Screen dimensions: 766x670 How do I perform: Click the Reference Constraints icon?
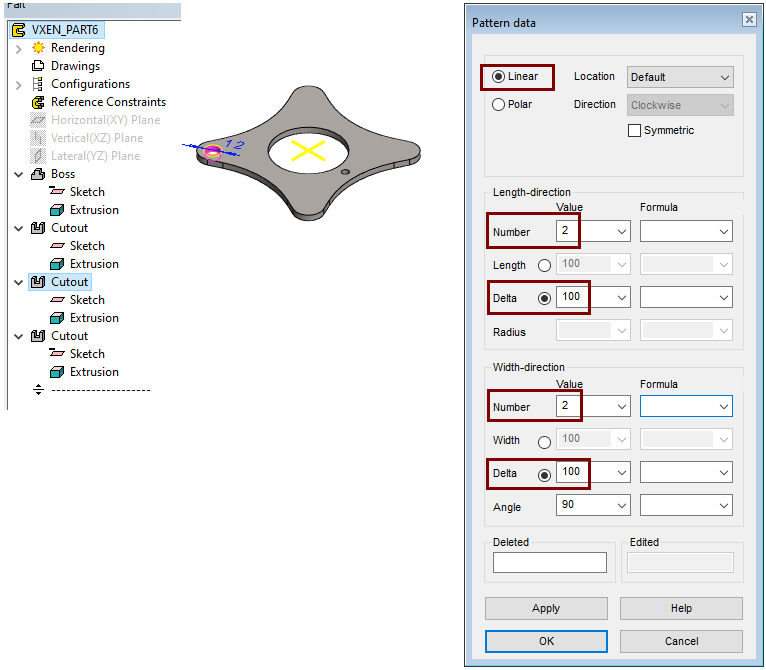click(x=39, y=102)
